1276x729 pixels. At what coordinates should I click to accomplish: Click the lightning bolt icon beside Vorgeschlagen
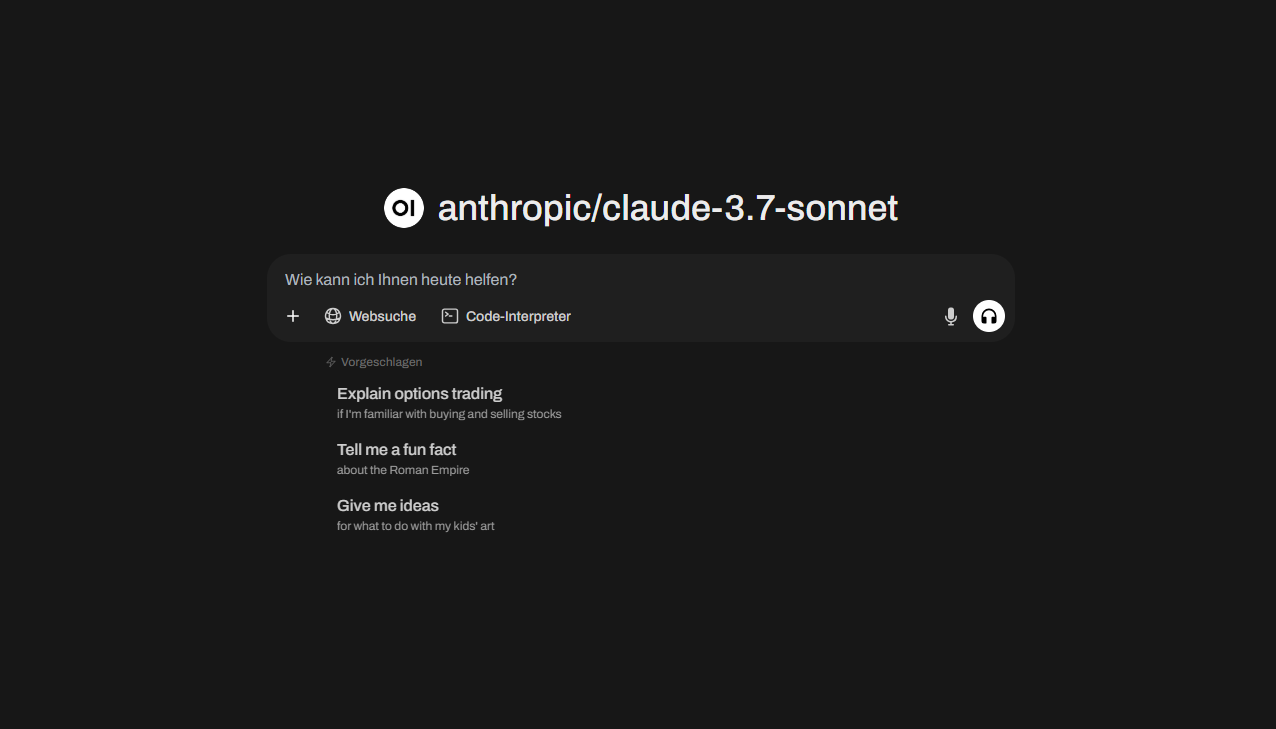pyautogui.click(x=331, y=362)
